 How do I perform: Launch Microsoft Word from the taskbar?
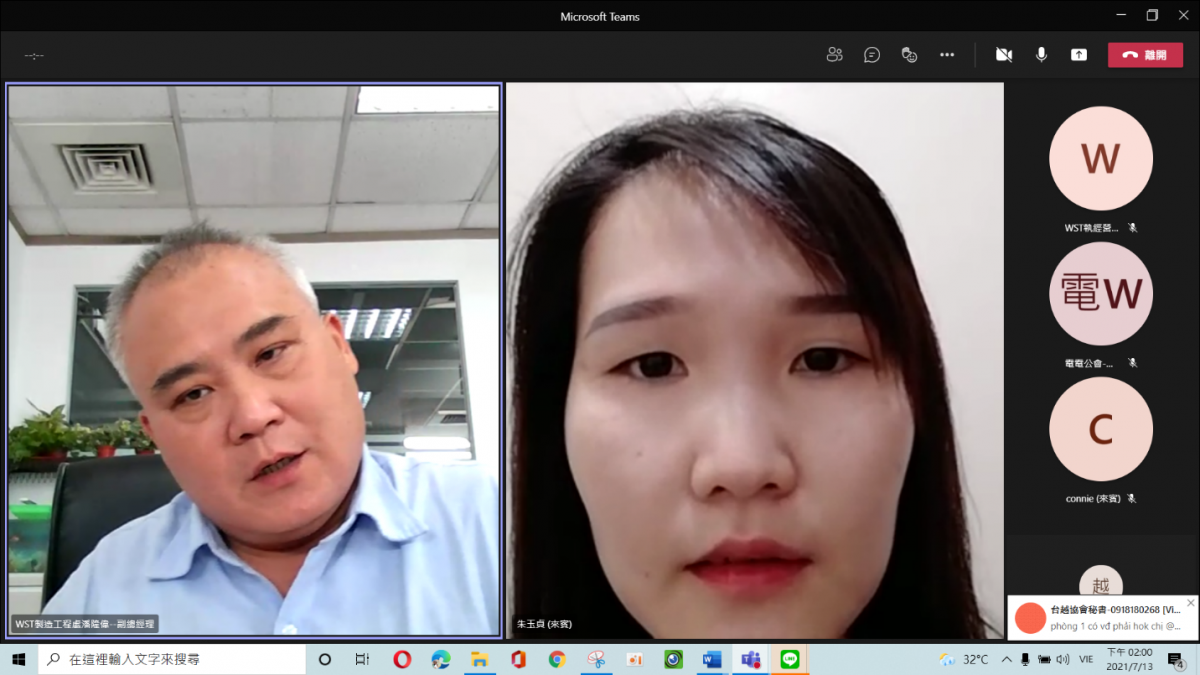[711, 660]
